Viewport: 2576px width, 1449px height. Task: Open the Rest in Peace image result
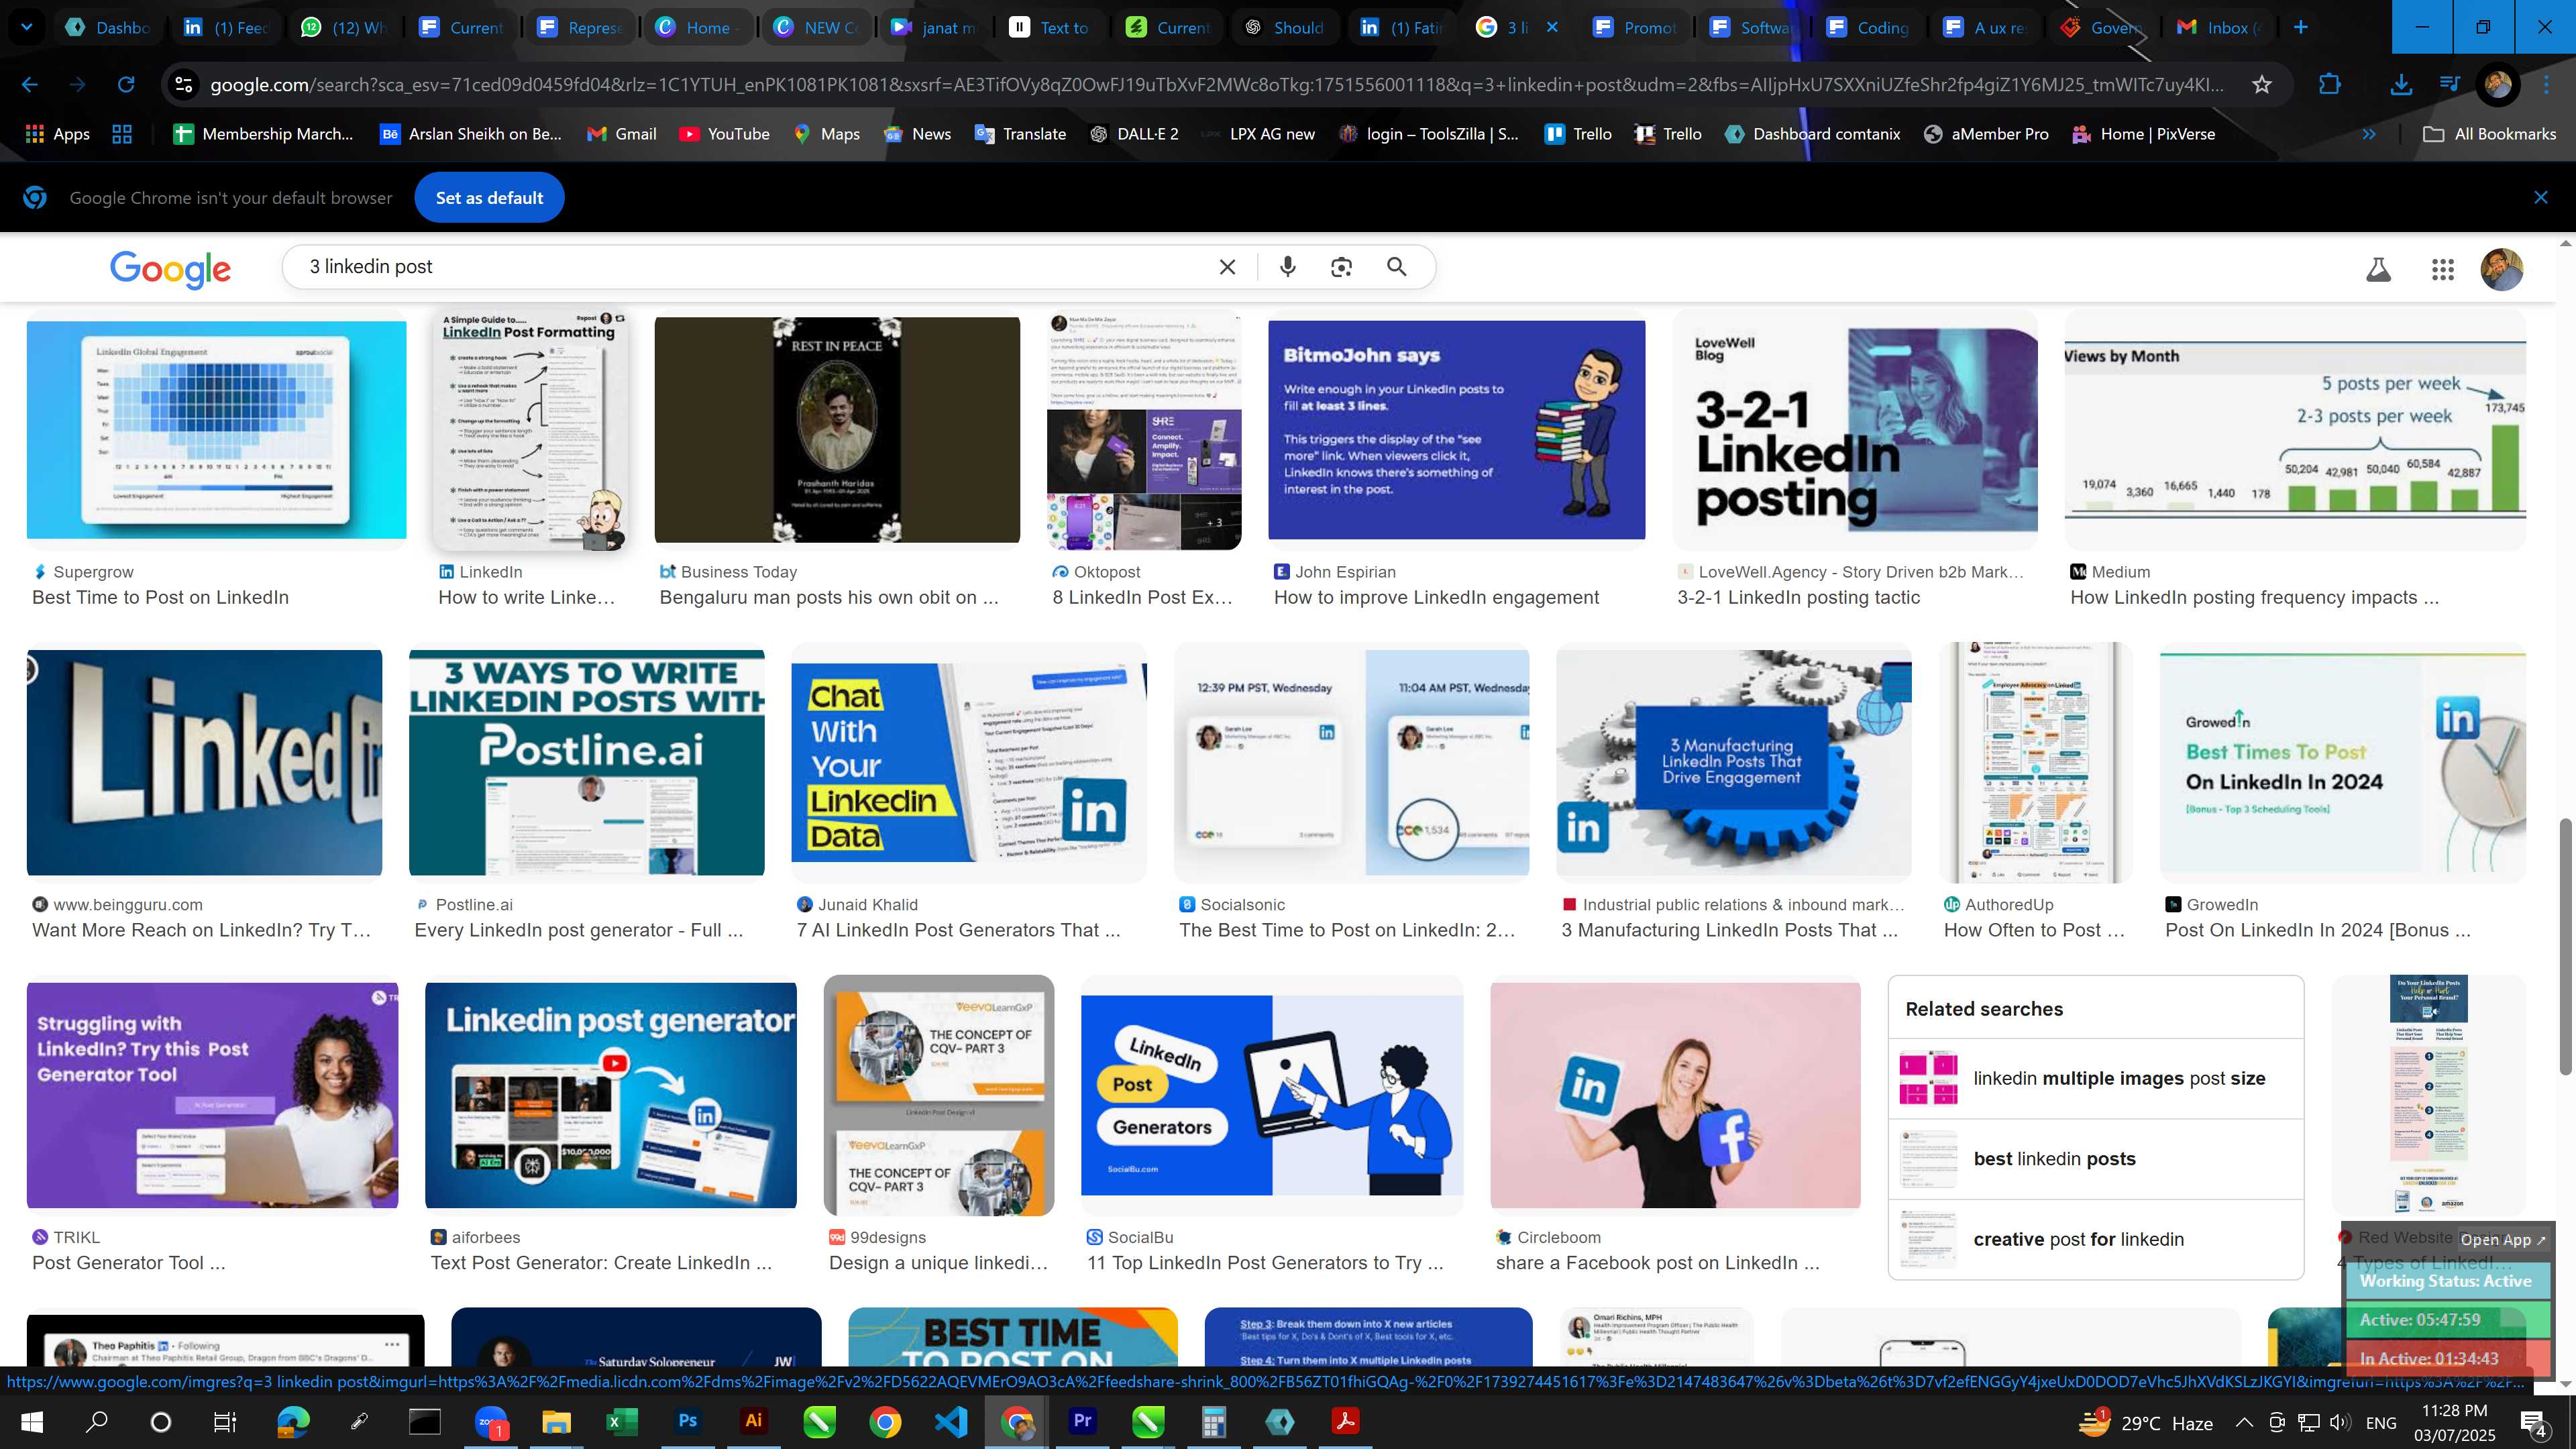837,430
